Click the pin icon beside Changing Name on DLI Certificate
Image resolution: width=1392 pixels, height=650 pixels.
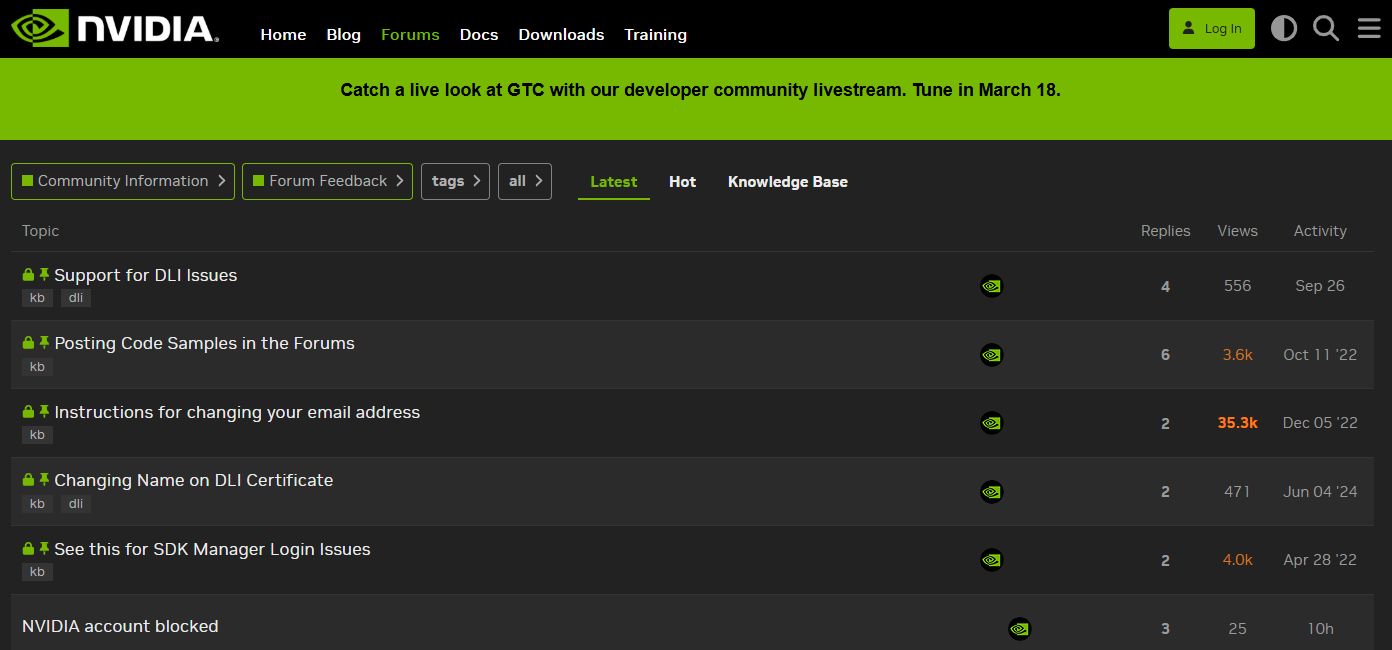coord(44,479)
